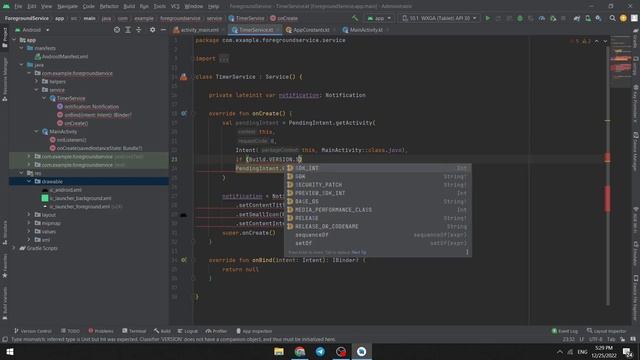Image resolution: width=640 pixels, height=360 pixels.
Task: Click Expand All in Project panel
Action: click(x=128, y=30)
